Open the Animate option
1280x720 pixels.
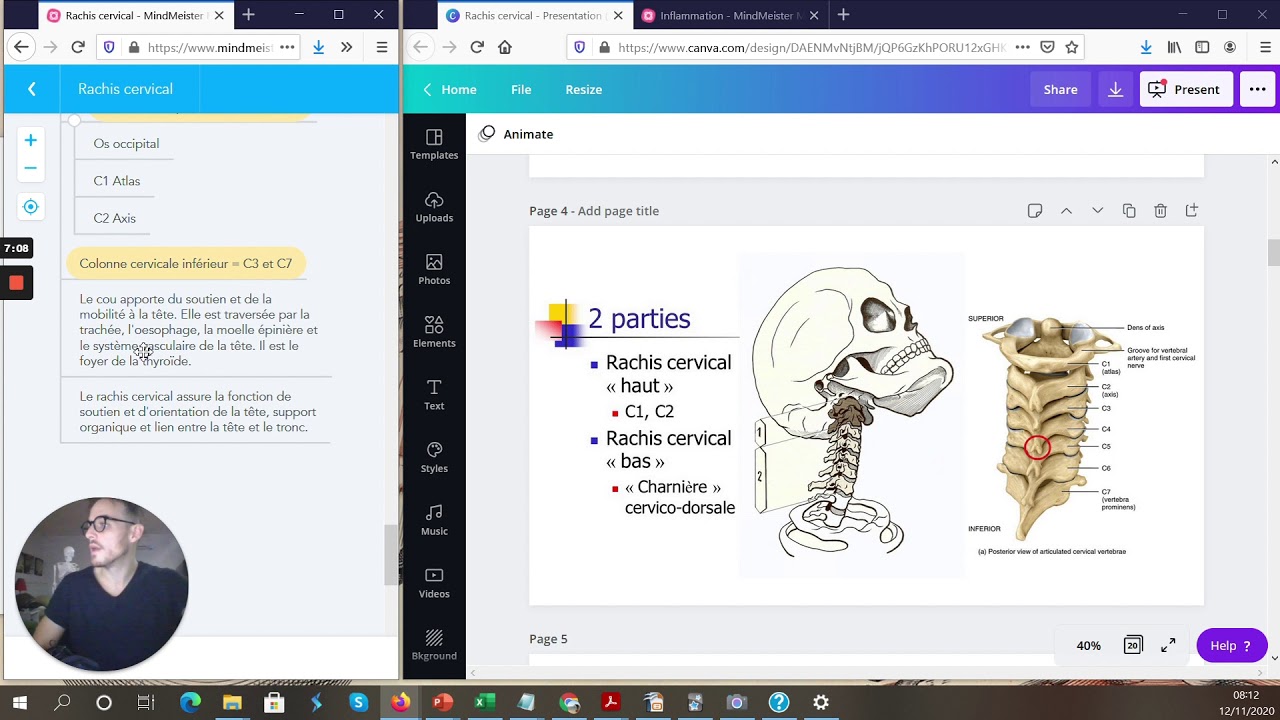[516, 134]
